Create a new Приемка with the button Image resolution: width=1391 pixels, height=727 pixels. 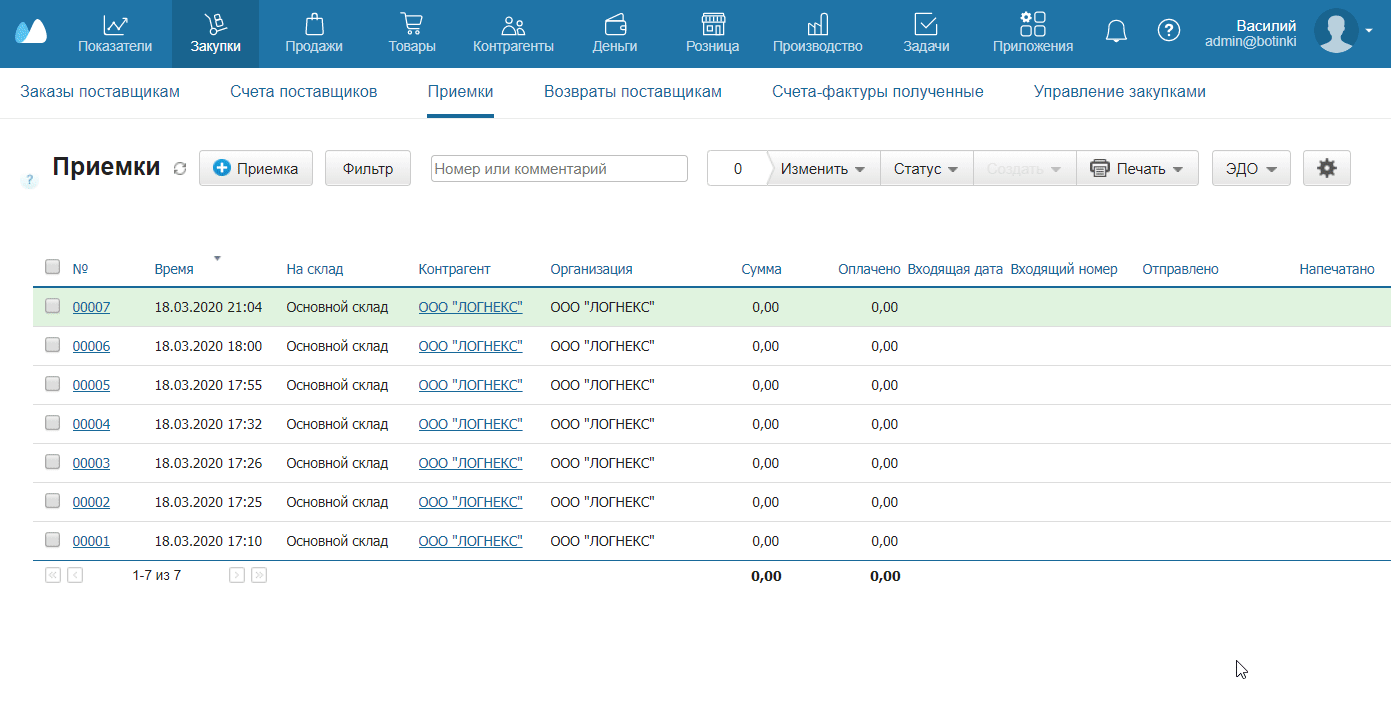[x=256, y=169]
